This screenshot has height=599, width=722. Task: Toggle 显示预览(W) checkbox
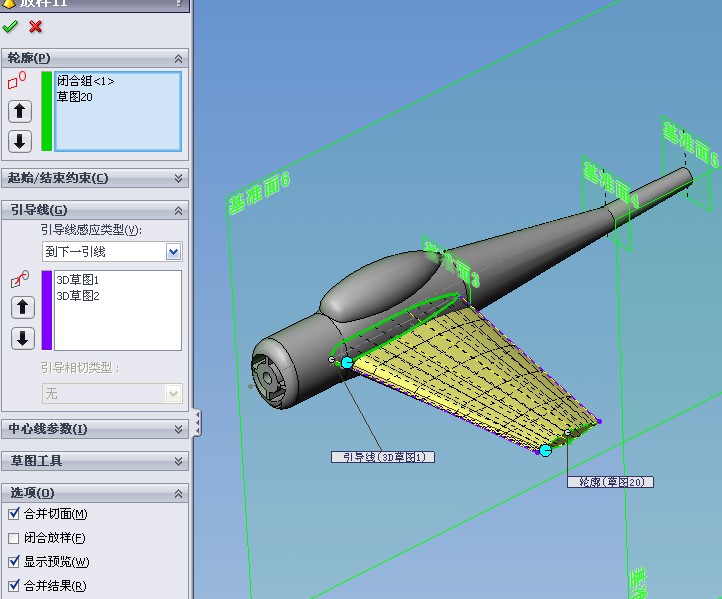(14, 562)
